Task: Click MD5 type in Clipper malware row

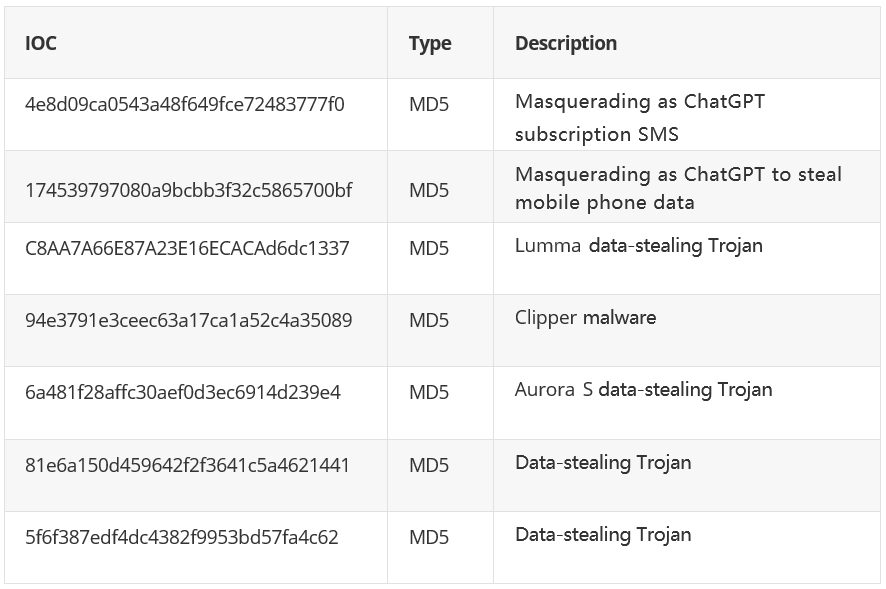Action: (x=429, y=321)
